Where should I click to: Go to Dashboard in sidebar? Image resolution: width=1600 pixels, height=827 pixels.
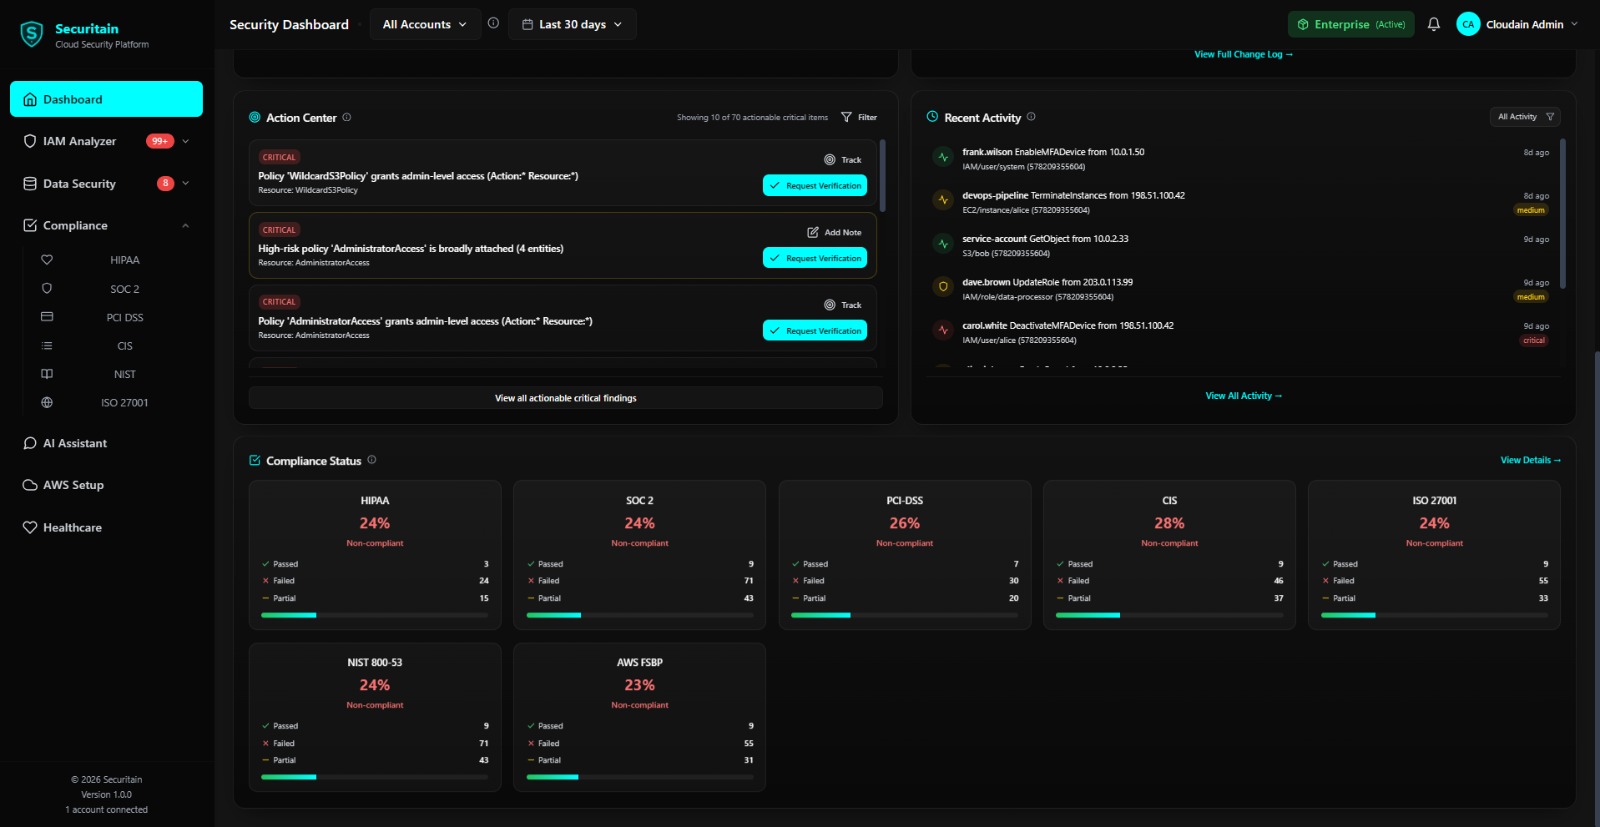coord(106,99)
